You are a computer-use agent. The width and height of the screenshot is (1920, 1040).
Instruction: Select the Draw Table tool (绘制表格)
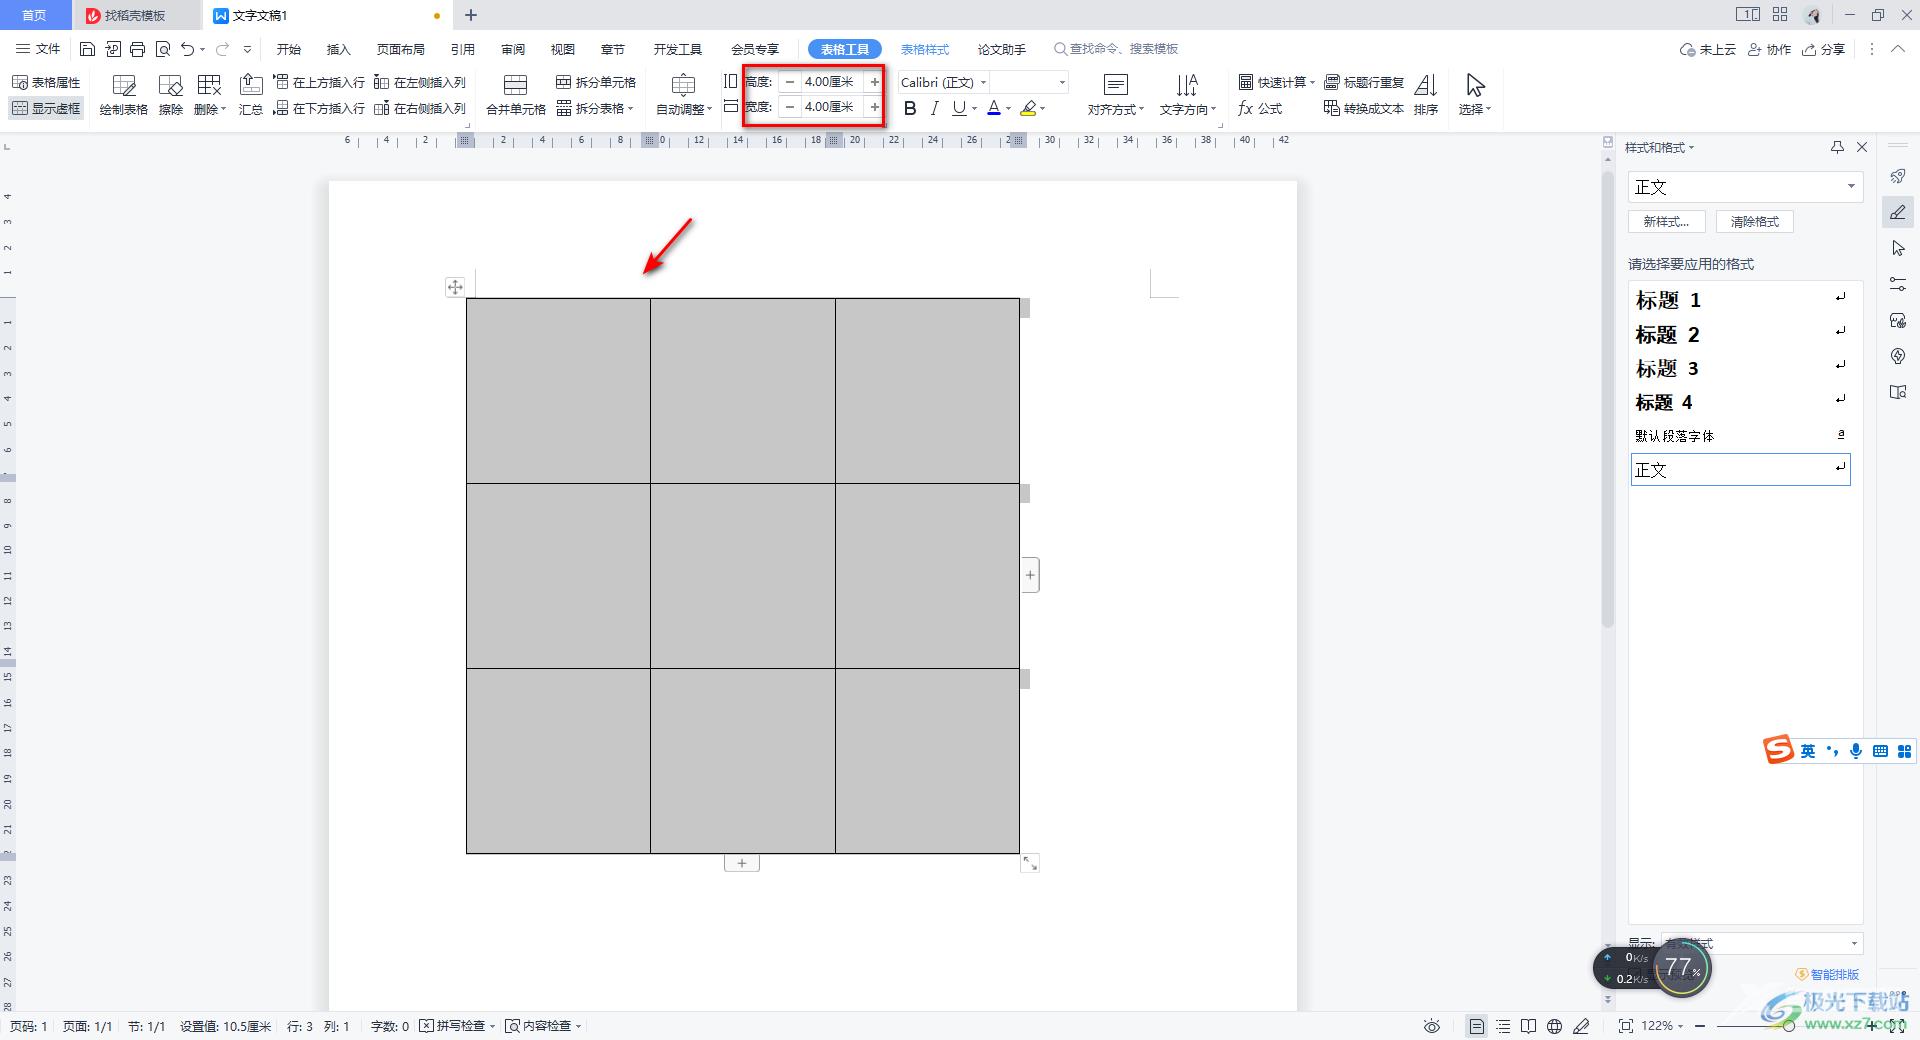(124, 95)
